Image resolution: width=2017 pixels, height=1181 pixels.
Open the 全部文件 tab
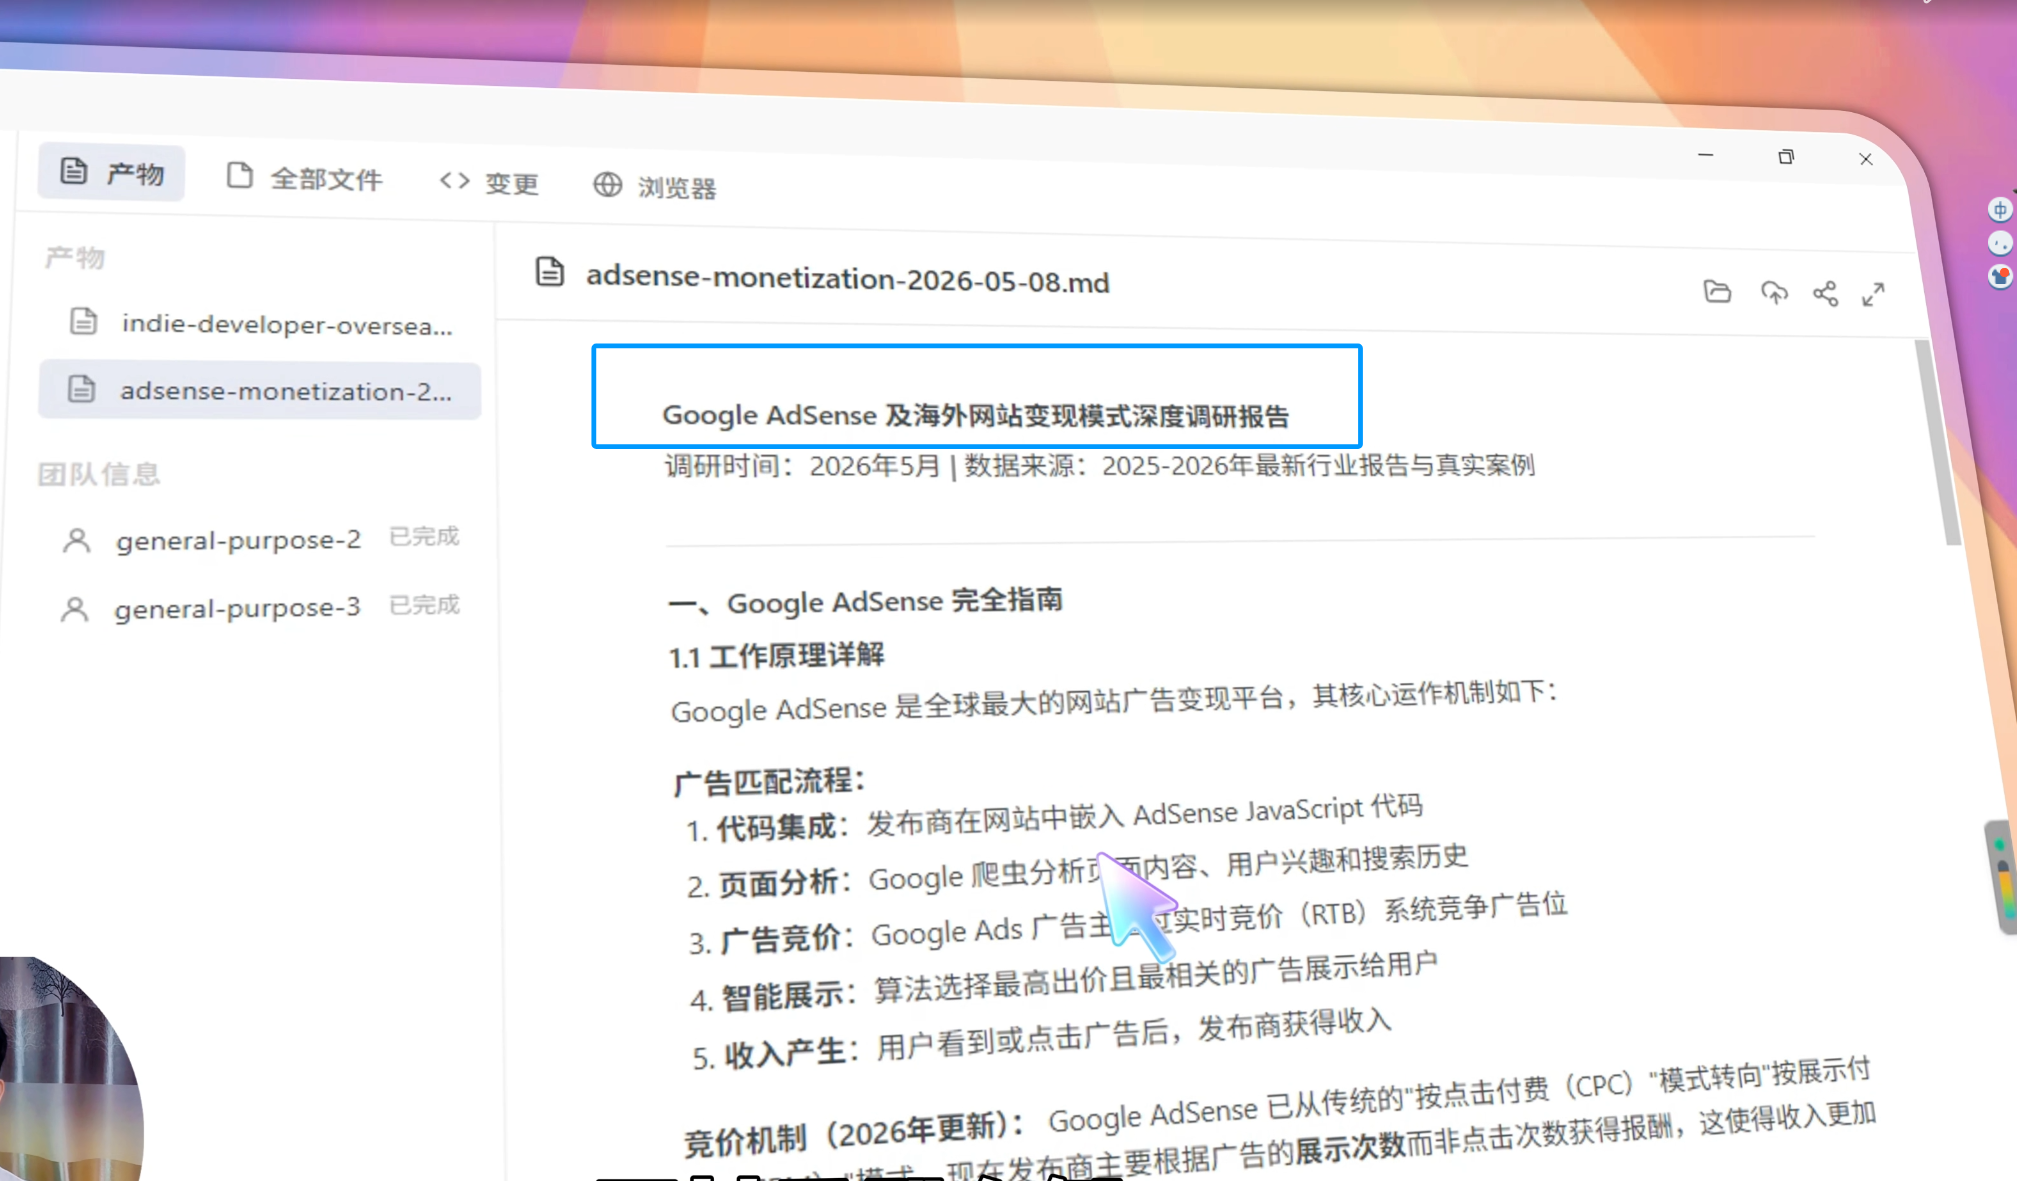tap(304, 178)
